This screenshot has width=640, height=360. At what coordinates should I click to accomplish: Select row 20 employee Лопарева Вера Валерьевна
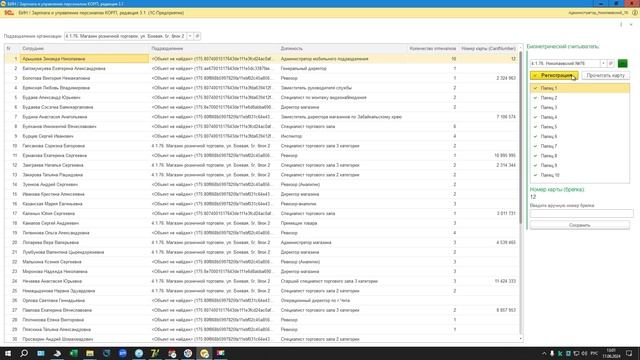[x=84, y=242]
